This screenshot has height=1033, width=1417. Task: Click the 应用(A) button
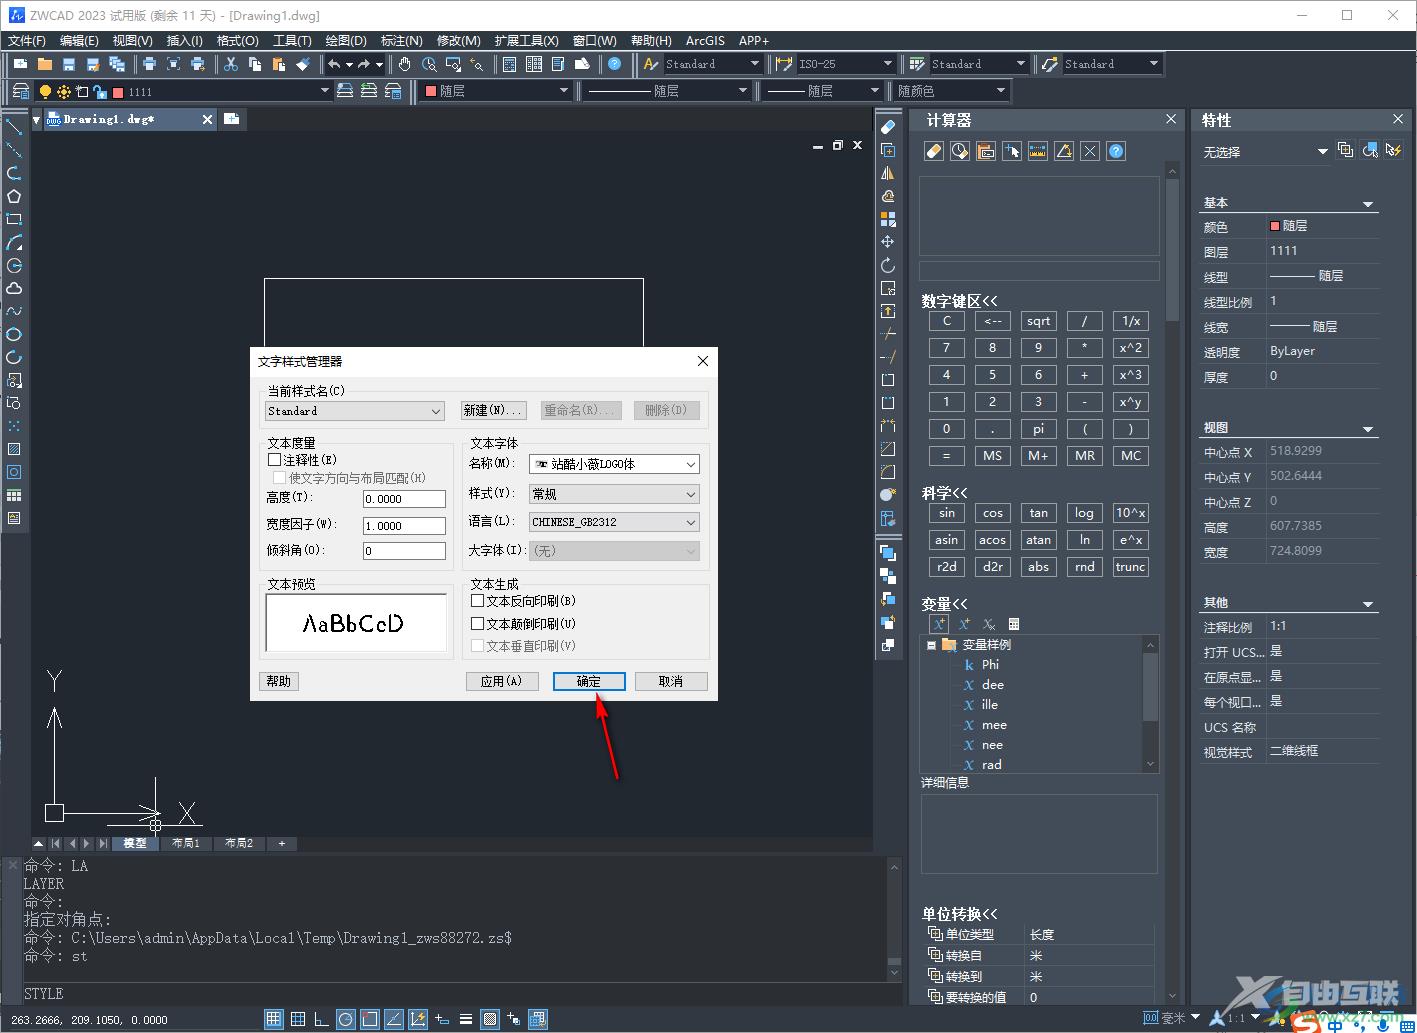501,681
